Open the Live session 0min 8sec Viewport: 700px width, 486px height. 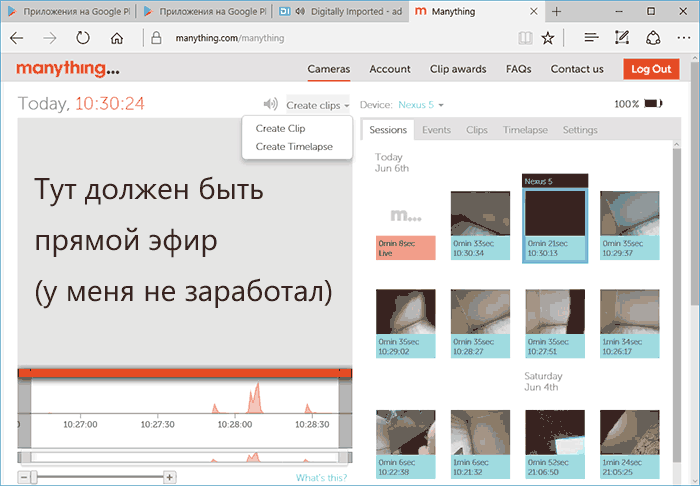(x=405, y=226)
